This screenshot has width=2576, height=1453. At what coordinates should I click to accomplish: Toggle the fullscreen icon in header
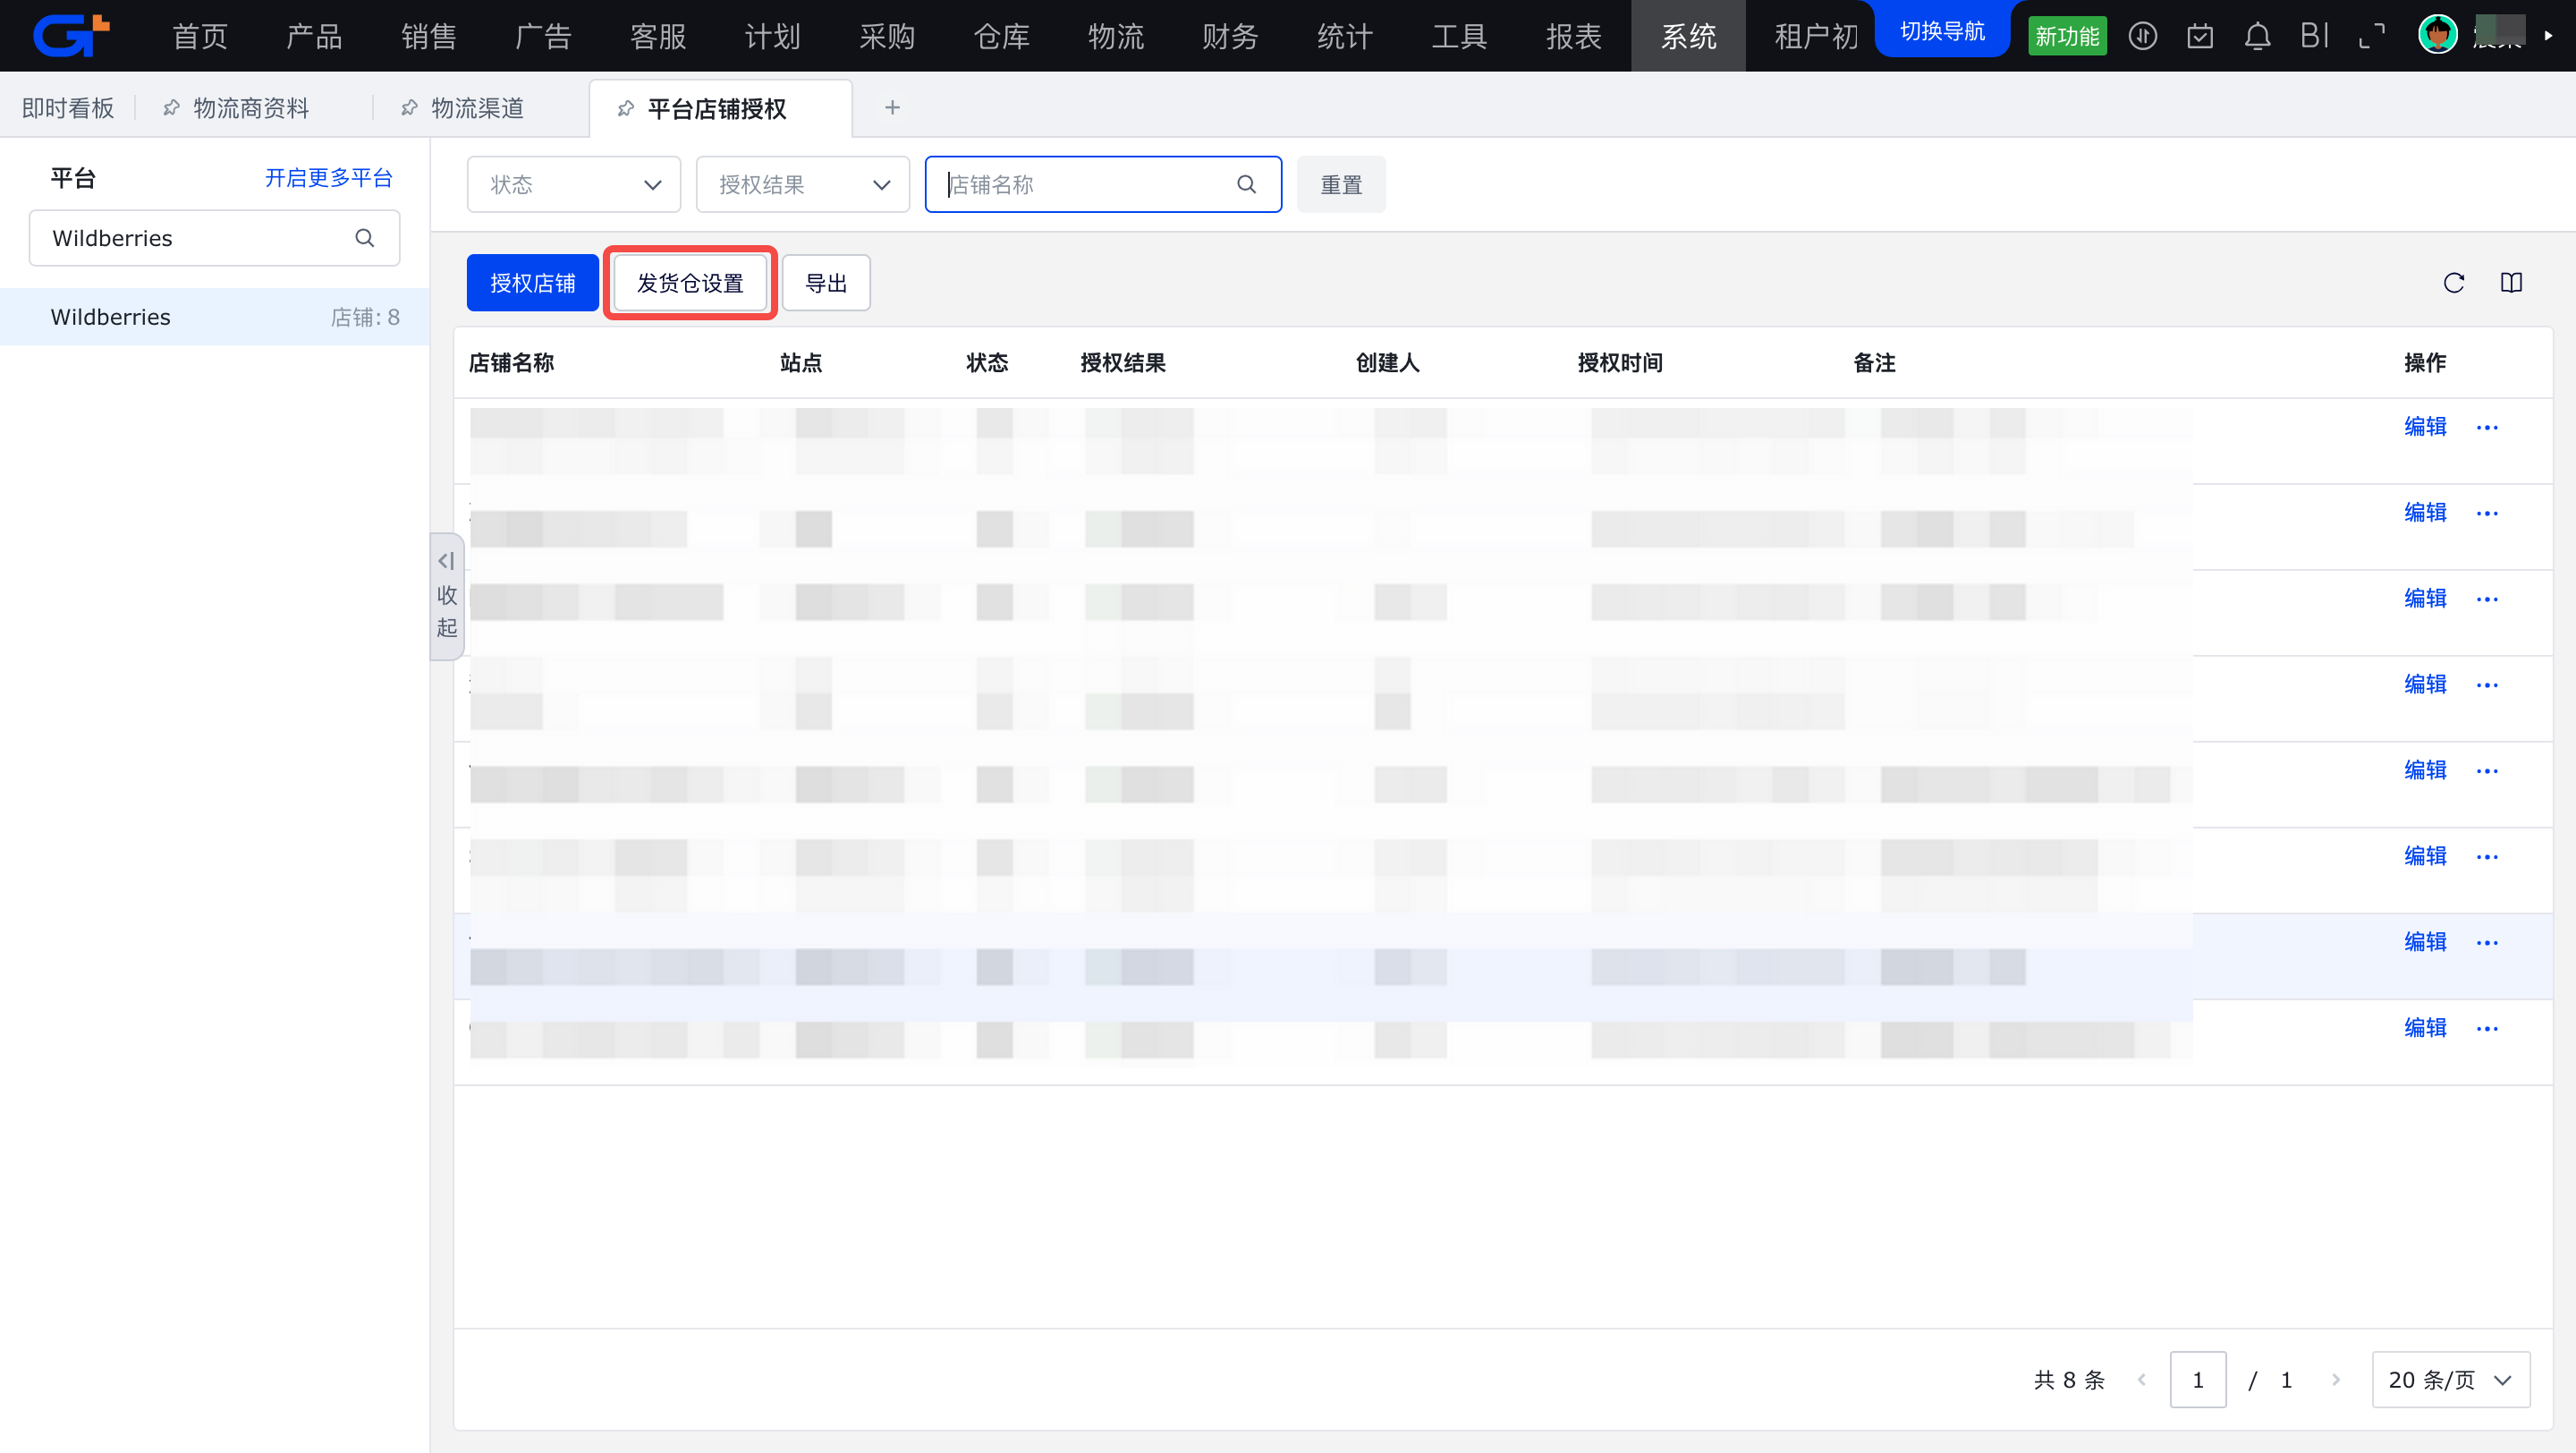(2372, 37)
